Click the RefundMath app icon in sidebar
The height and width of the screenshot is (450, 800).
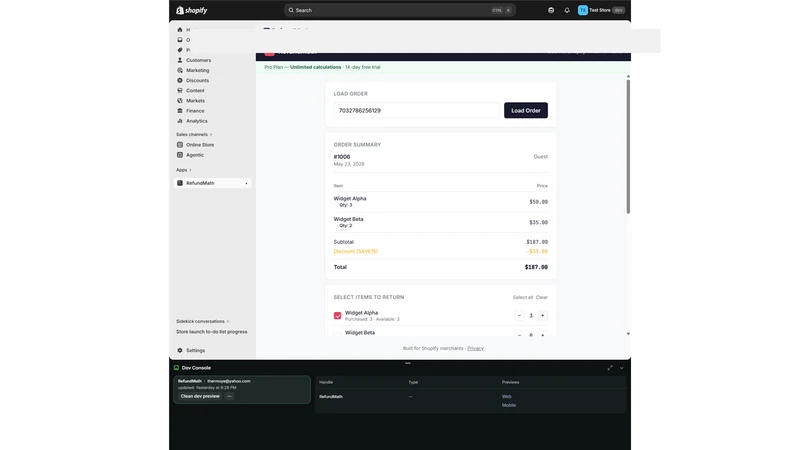point(180,183)
